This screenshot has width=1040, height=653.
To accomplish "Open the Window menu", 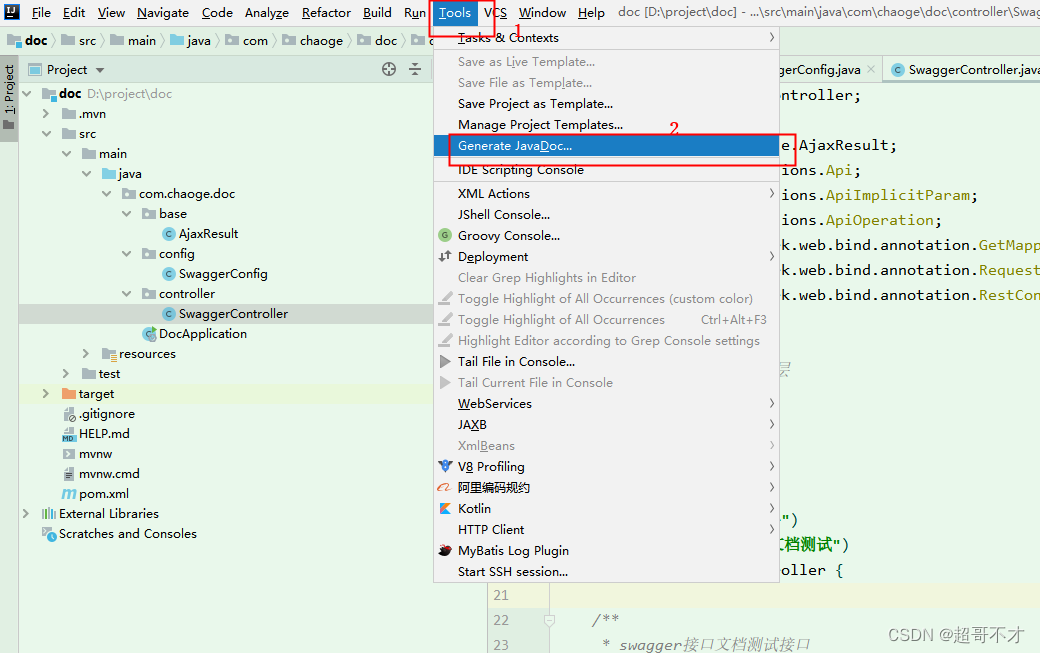I will point(543,13).
